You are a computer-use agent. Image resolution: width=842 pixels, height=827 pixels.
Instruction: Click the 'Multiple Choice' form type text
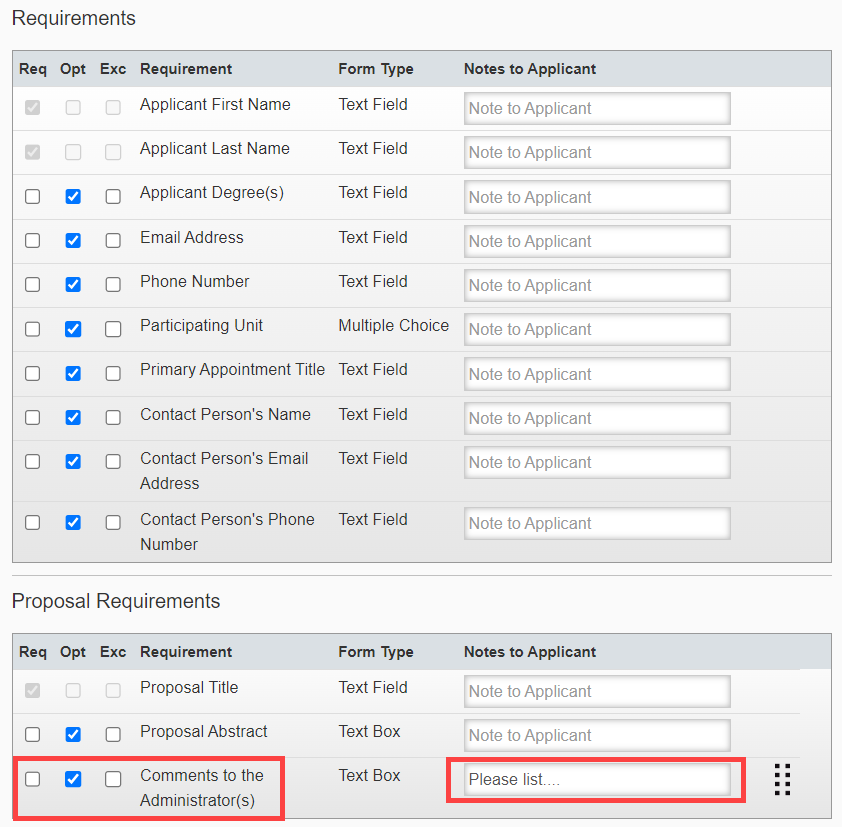tap(394, 326)
